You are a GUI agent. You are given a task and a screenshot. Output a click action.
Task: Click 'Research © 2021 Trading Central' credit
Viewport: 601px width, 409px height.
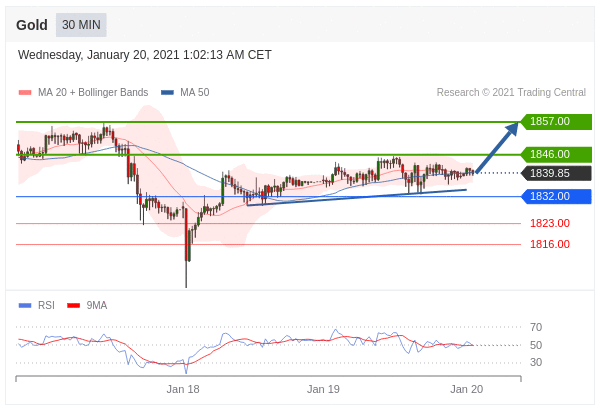(x=511, y=92)
